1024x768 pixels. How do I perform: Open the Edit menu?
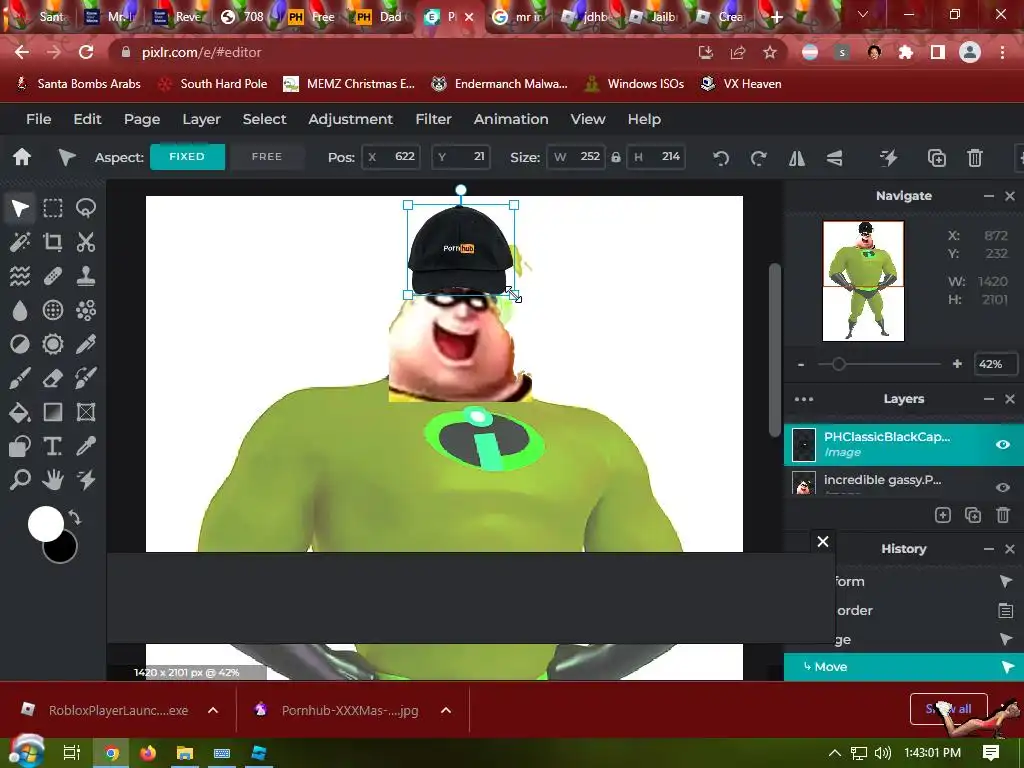point(88,119)
